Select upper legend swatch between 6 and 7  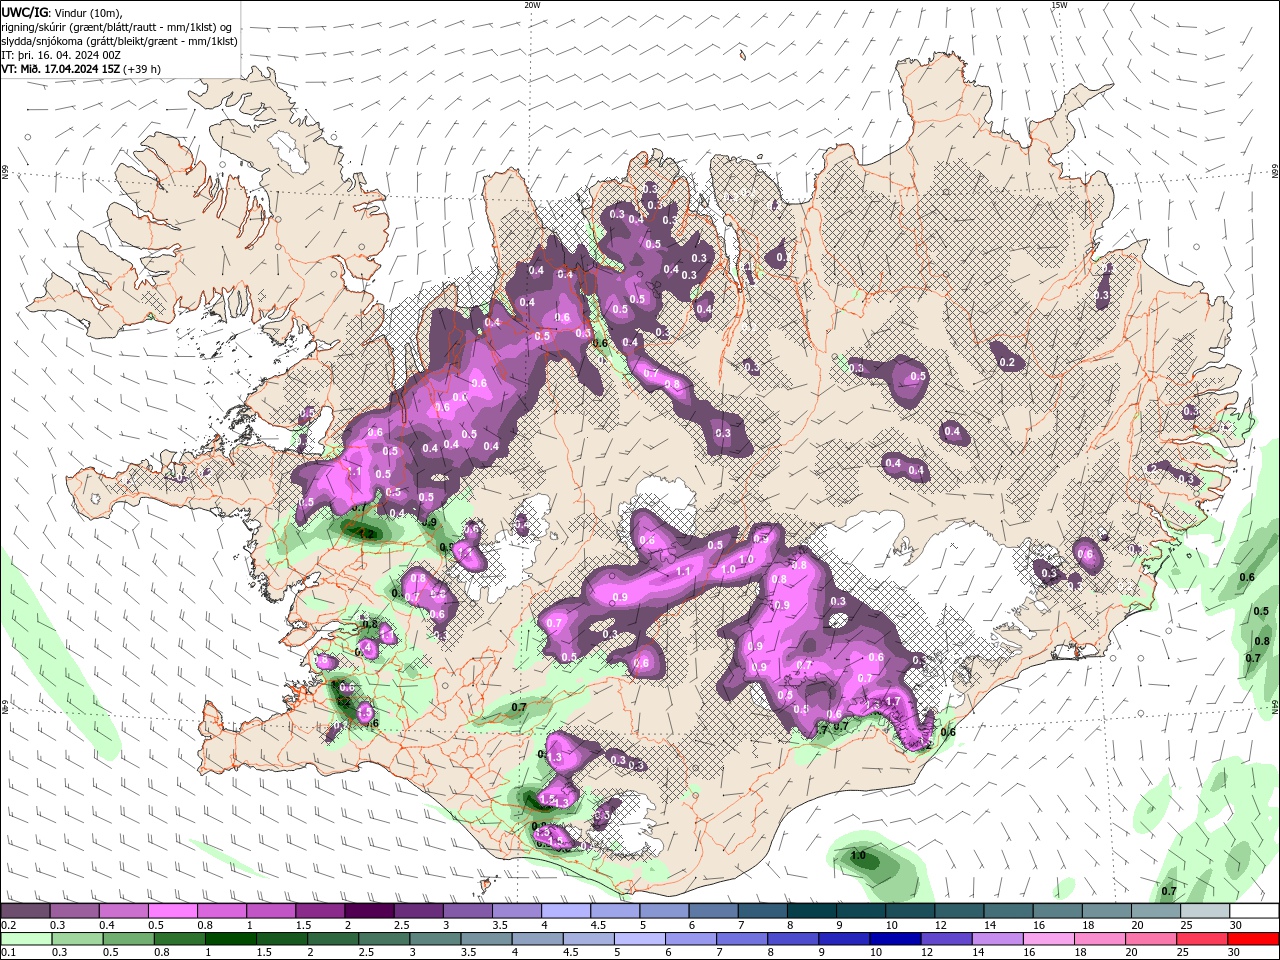coord(713,911)
